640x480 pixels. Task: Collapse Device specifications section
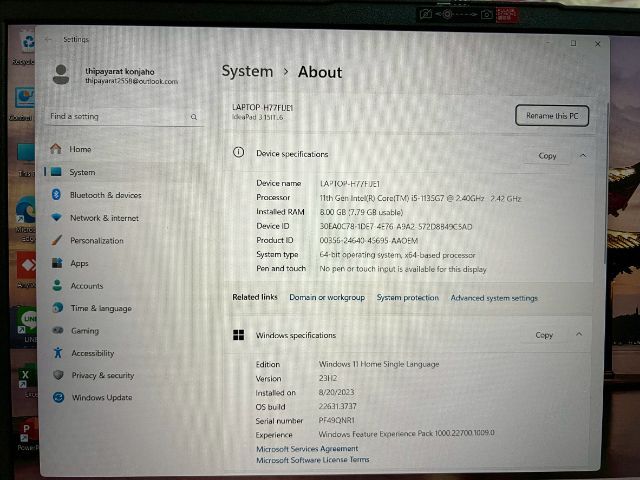(583, 156)
